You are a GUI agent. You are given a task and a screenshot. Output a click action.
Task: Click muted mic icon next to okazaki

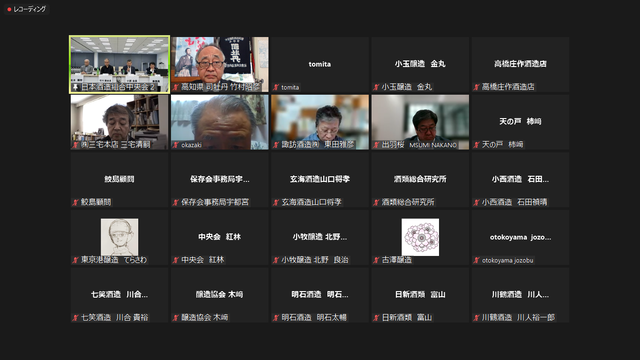pos(176,144)
